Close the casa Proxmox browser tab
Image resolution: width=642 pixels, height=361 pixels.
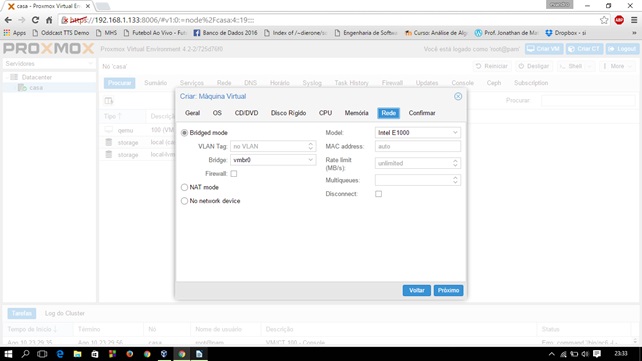[88, 6]
